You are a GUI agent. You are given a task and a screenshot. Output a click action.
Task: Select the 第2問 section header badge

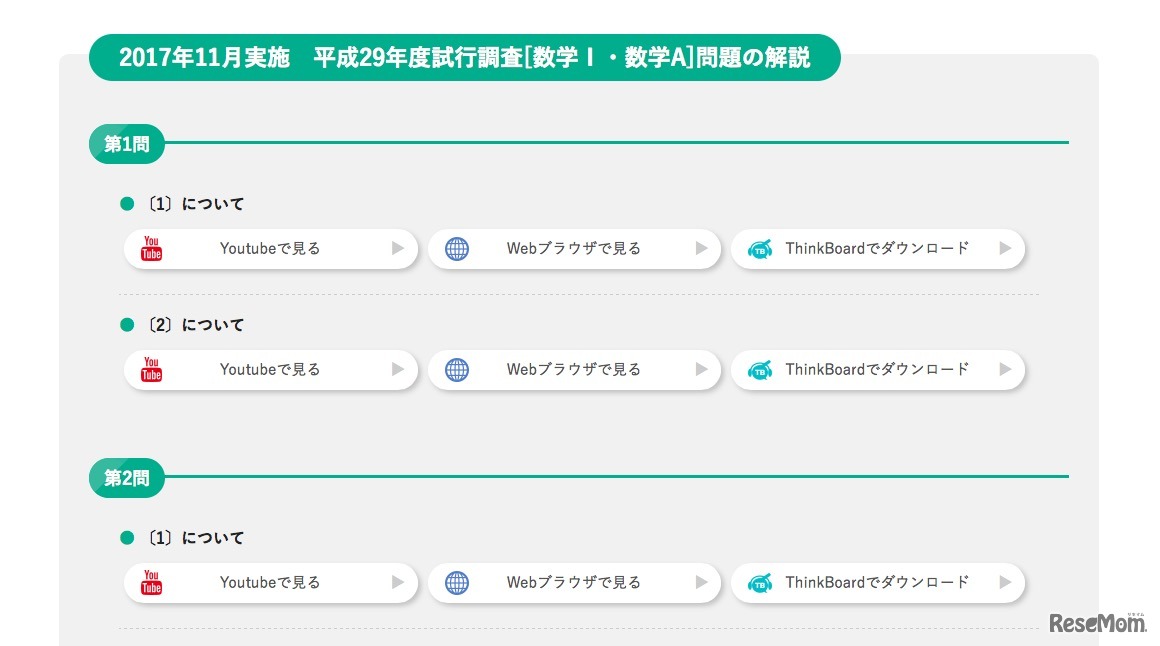point(126,477)
